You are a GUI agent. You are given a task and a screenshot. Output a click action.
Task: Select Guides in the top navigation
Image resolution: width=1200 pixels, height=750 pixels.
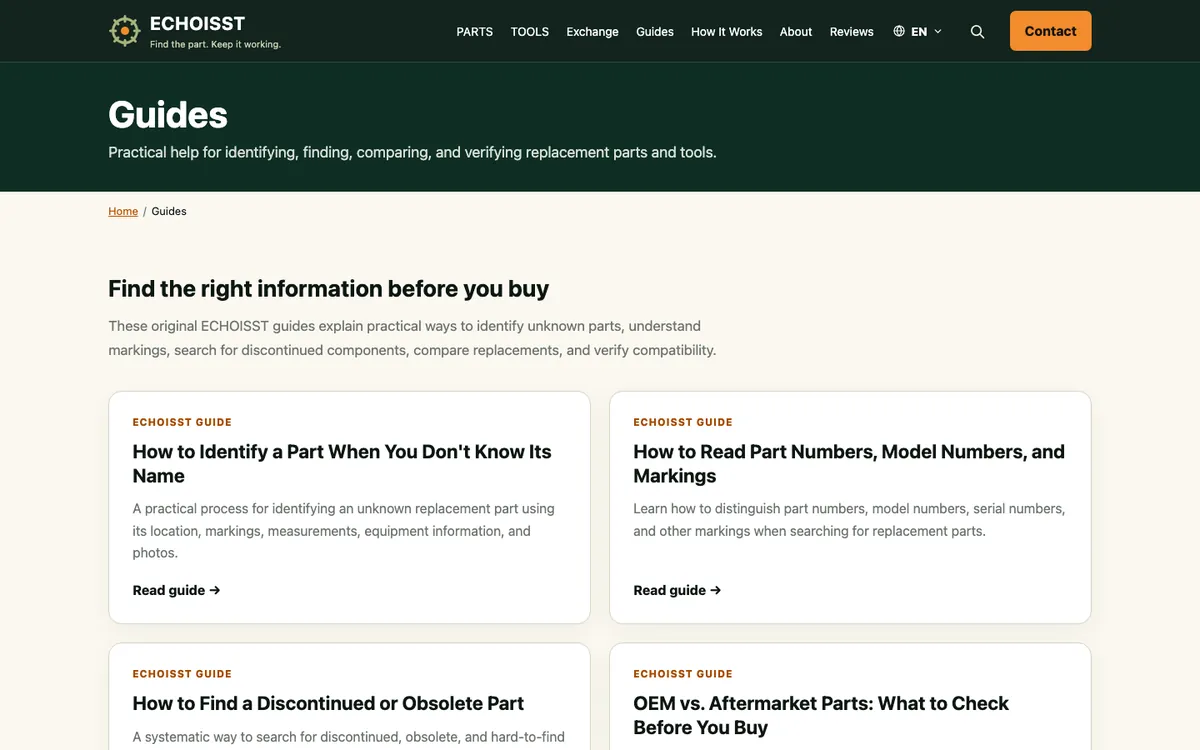[655, 32]
